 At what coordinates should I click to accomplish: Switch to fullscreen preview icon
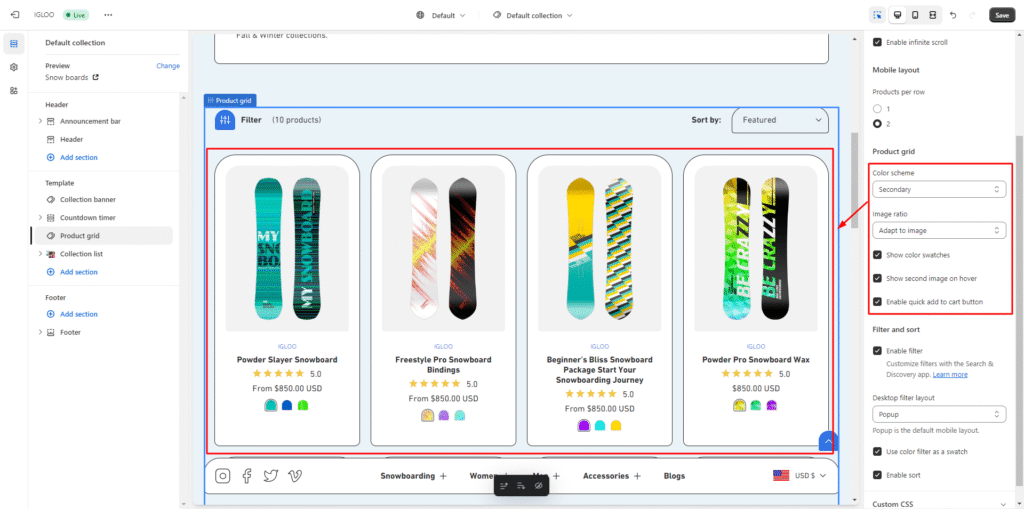click(933, 15)
